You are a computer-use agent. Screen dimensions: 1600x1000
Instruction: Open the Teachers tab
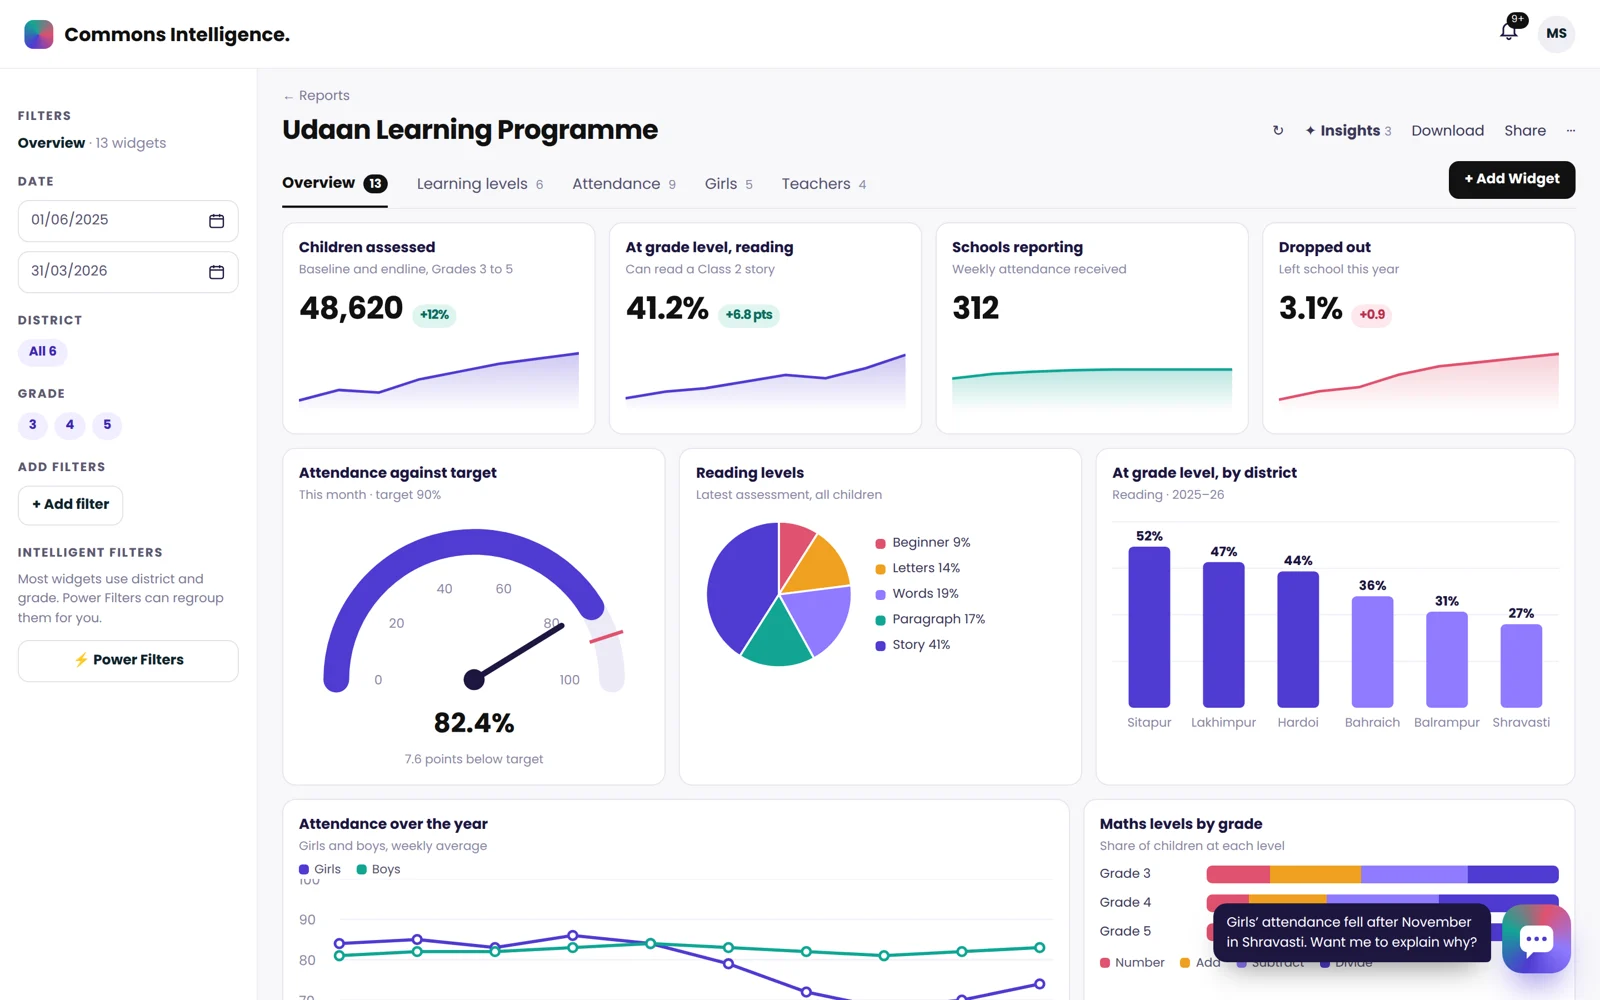point(824,184)
